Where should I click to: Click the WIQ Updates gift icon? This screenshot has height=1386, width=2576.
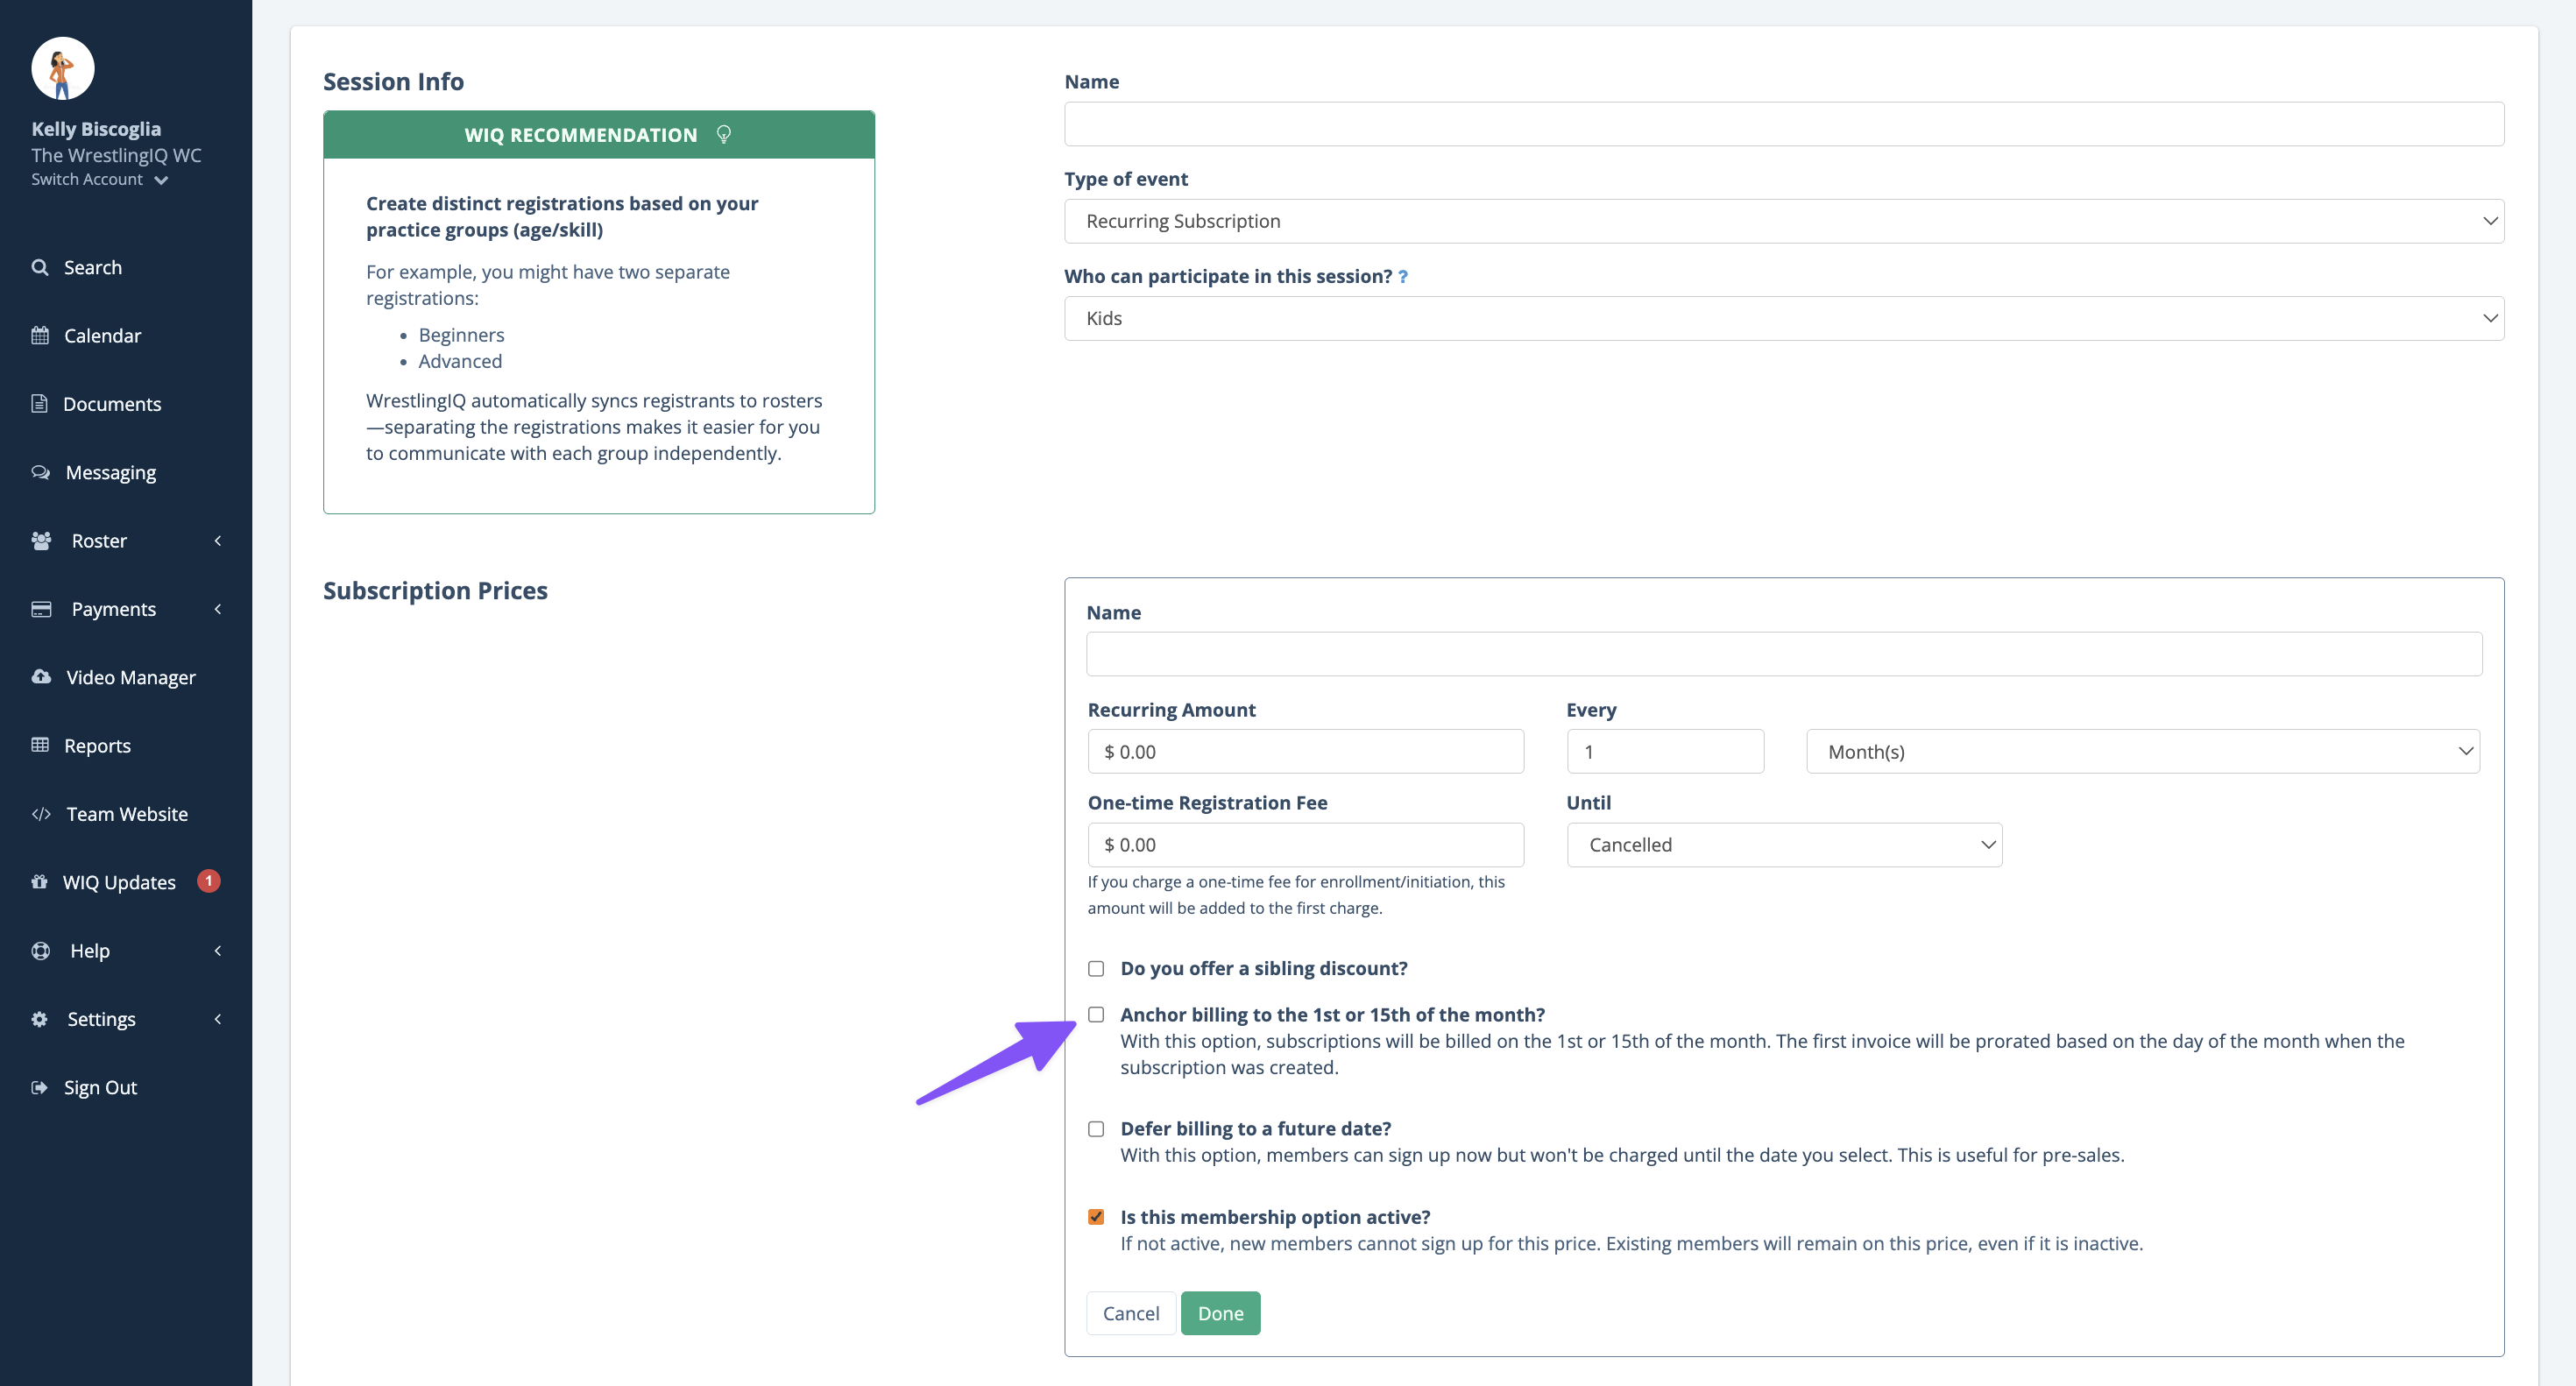point(40,882)
